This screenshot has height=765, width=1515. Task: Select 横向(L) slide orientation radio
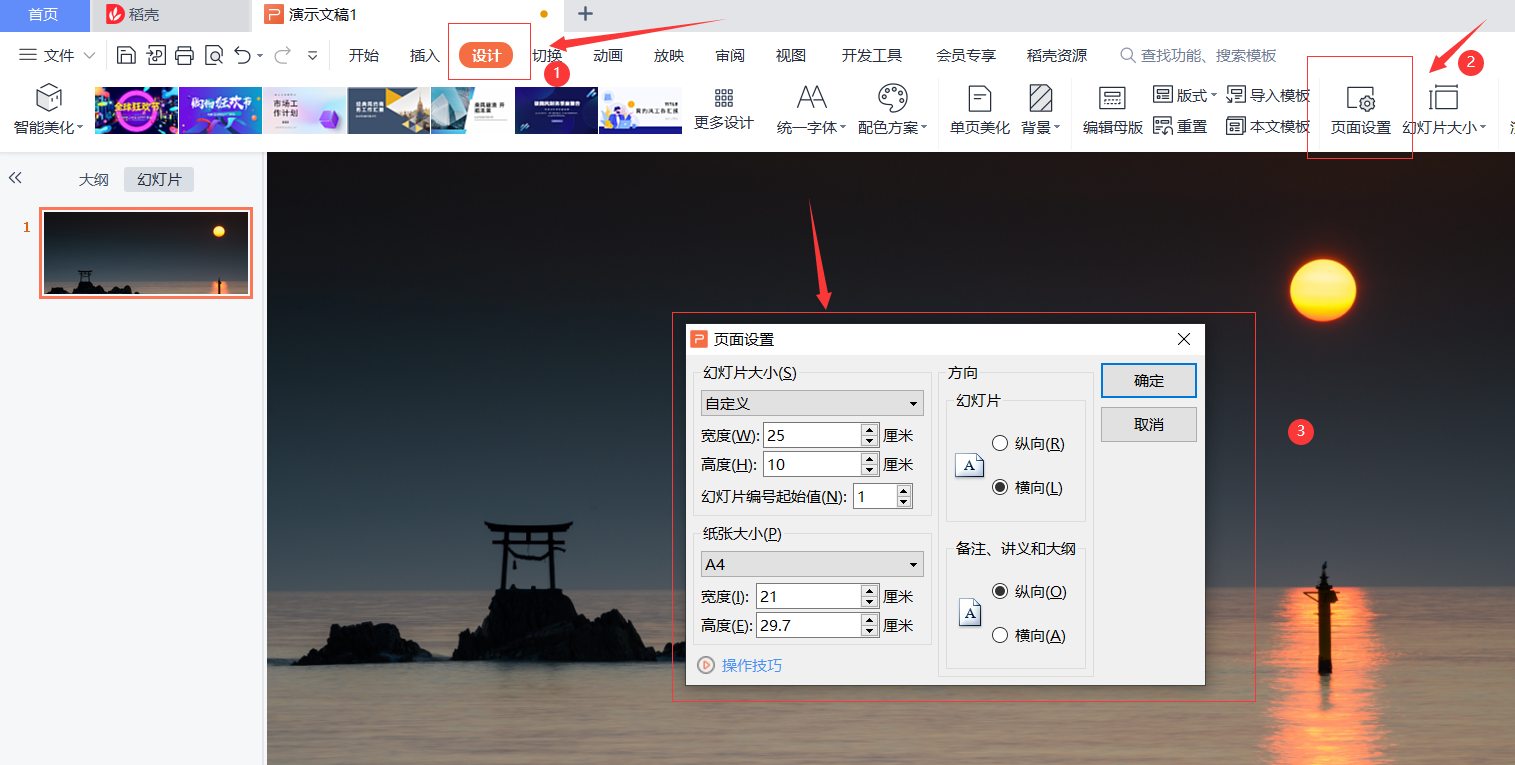(999, 487)
